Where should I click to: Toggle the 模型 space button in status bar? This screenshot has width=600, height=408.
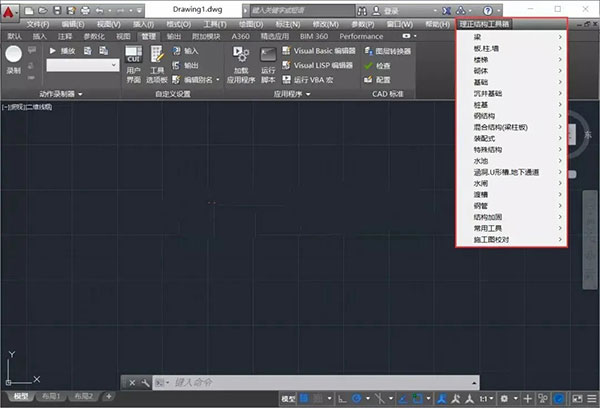coord(289,398)
